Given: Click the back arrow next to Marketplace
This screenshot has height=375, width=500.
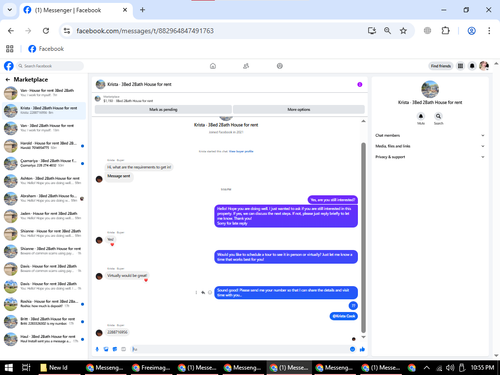Looking at the screenshot, I should [8, 80].
